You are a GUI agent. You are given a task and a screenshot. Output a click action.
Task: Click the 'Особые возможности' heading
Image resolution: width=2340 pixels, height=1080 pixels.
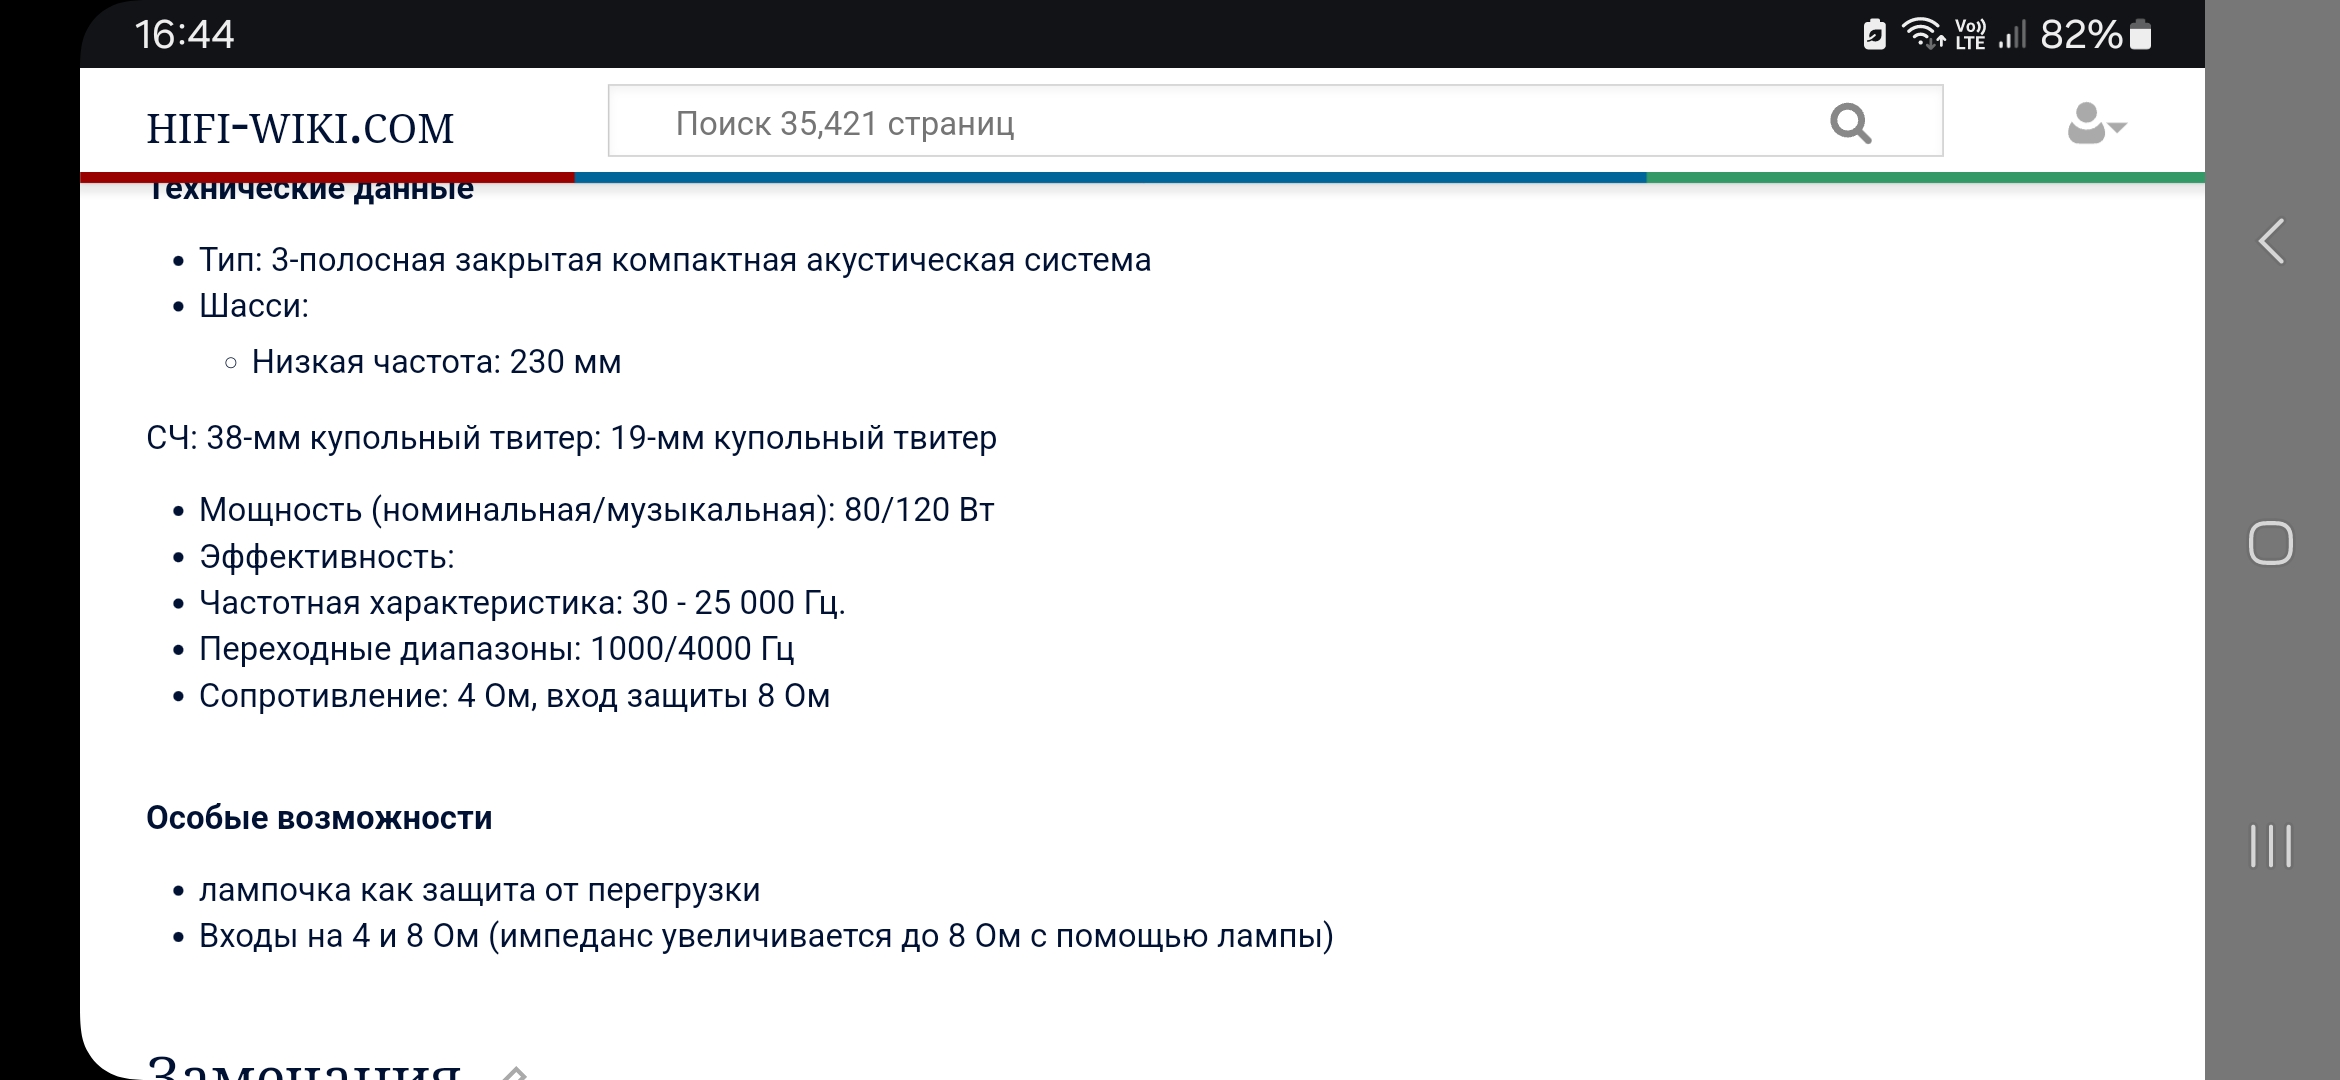click(319, 818)
